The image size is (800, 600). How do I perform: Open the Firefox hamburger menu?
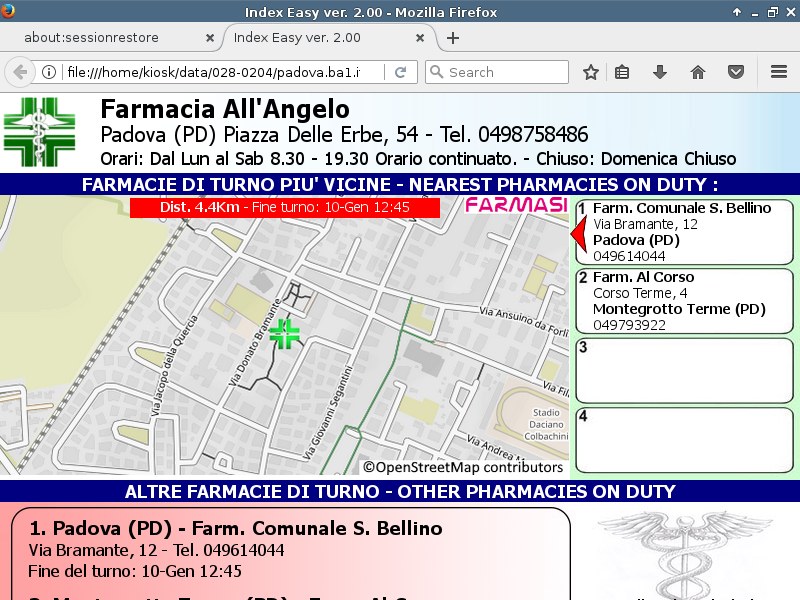pos(779,72)
